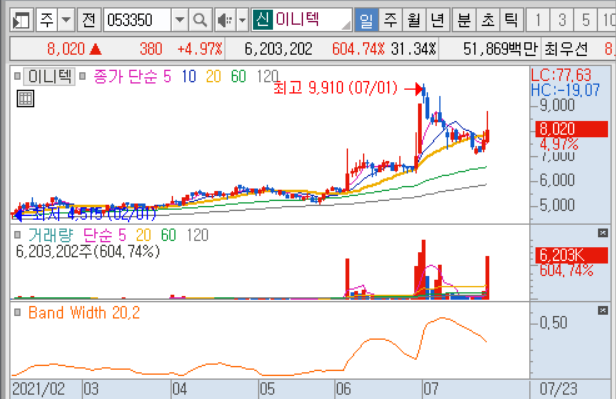Click the interval button 3

(562, 20)
